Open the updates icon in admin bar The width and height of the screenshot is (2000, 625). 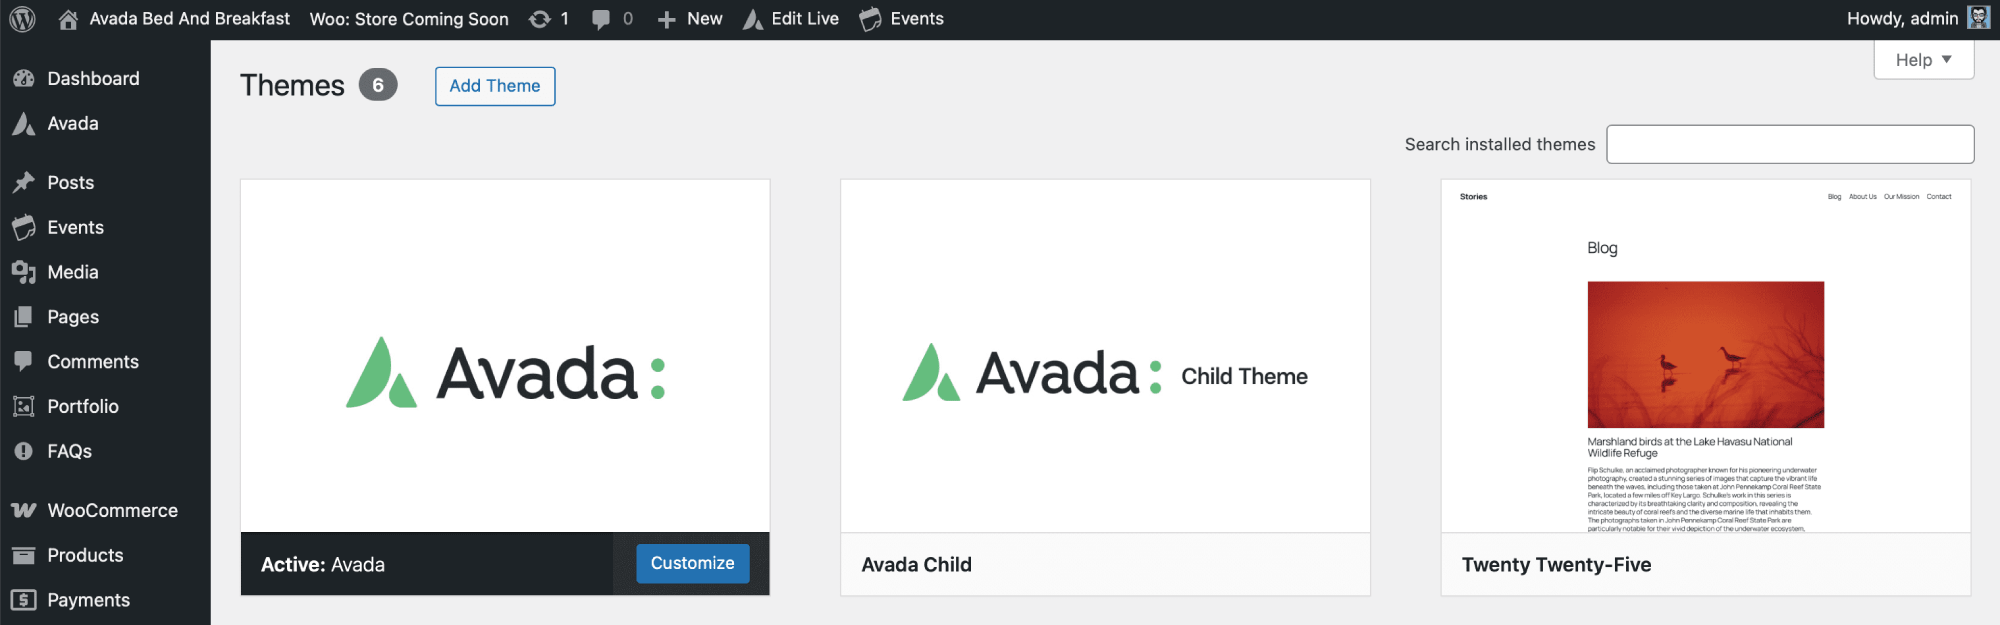click(540, 19)
